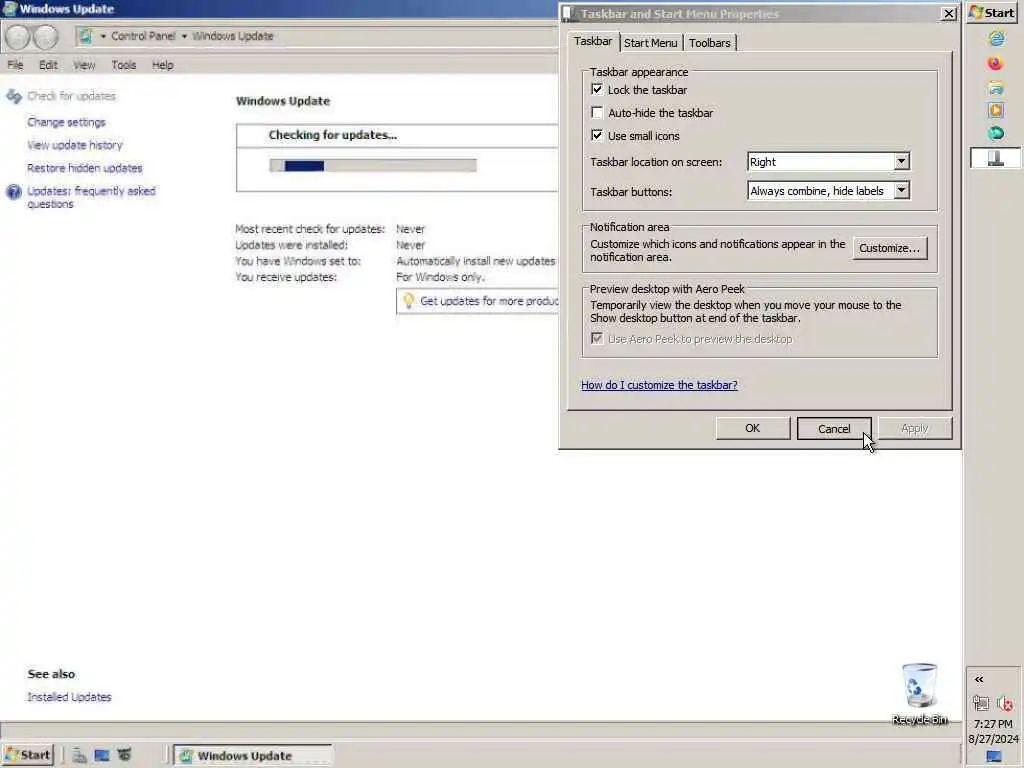The image size is (1024, 768).
Task: Open How do I customize the taskbar link
Action: (659, 385)
